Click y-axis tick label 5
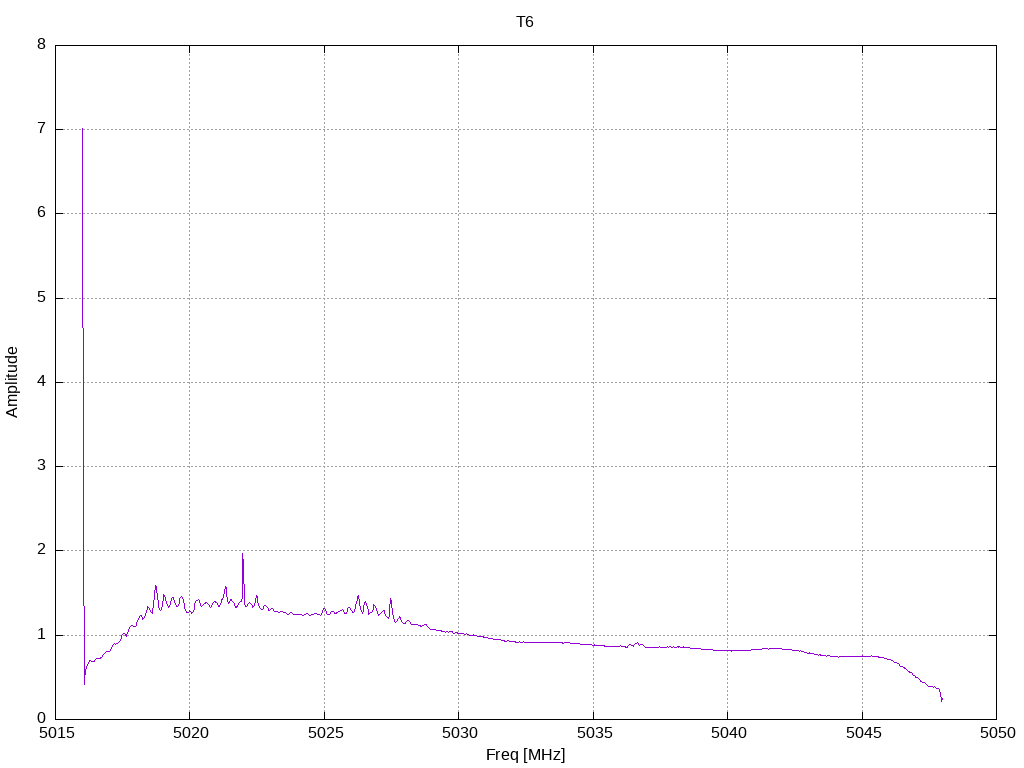Viewport: 1024px width, 768px height. tap(42, 298)
